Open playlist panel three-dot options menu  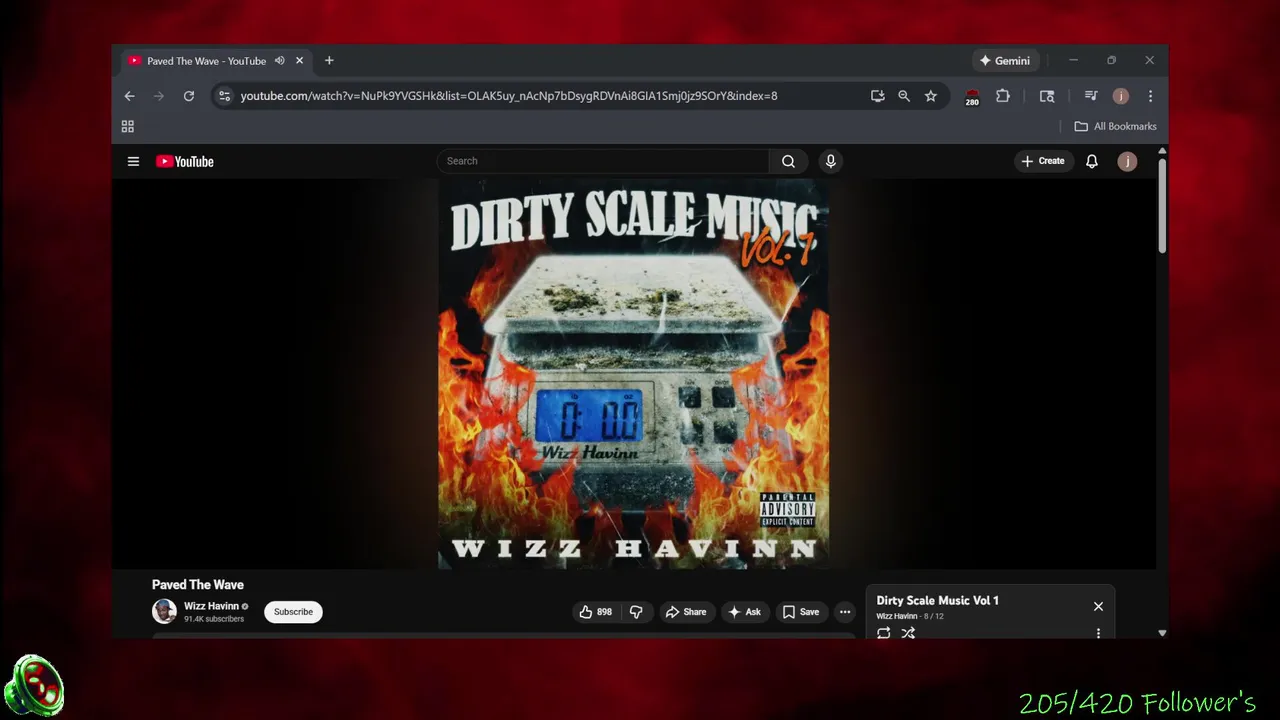1098,633
